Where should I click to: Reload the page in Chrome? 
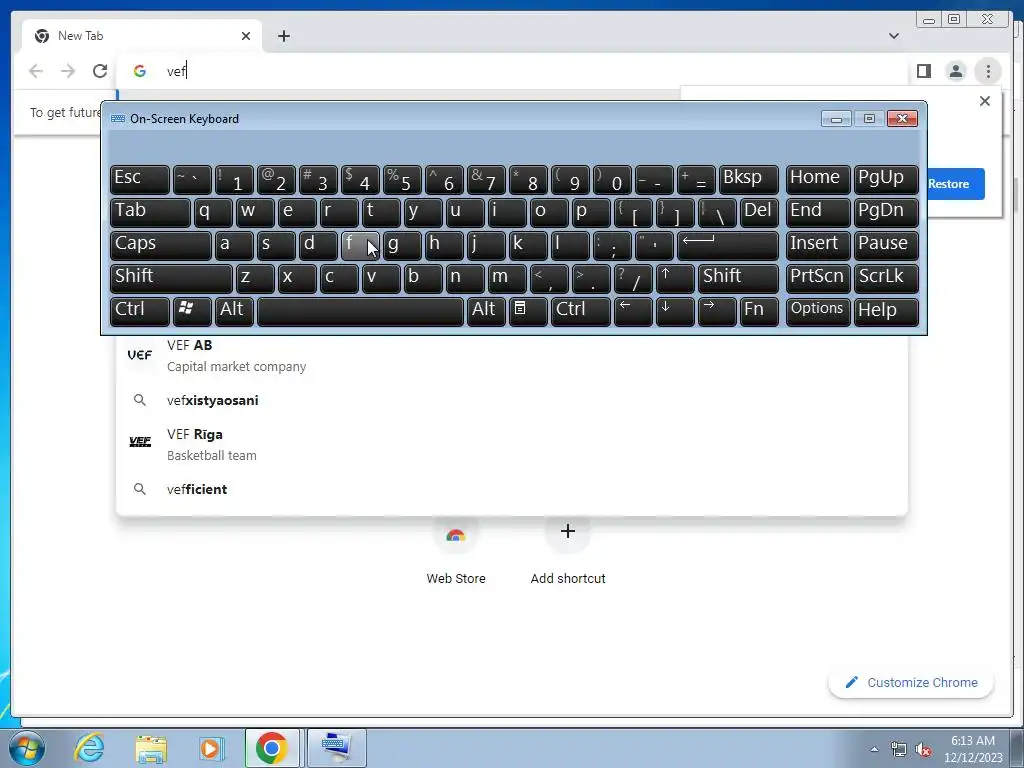click(x=100, y=71)
